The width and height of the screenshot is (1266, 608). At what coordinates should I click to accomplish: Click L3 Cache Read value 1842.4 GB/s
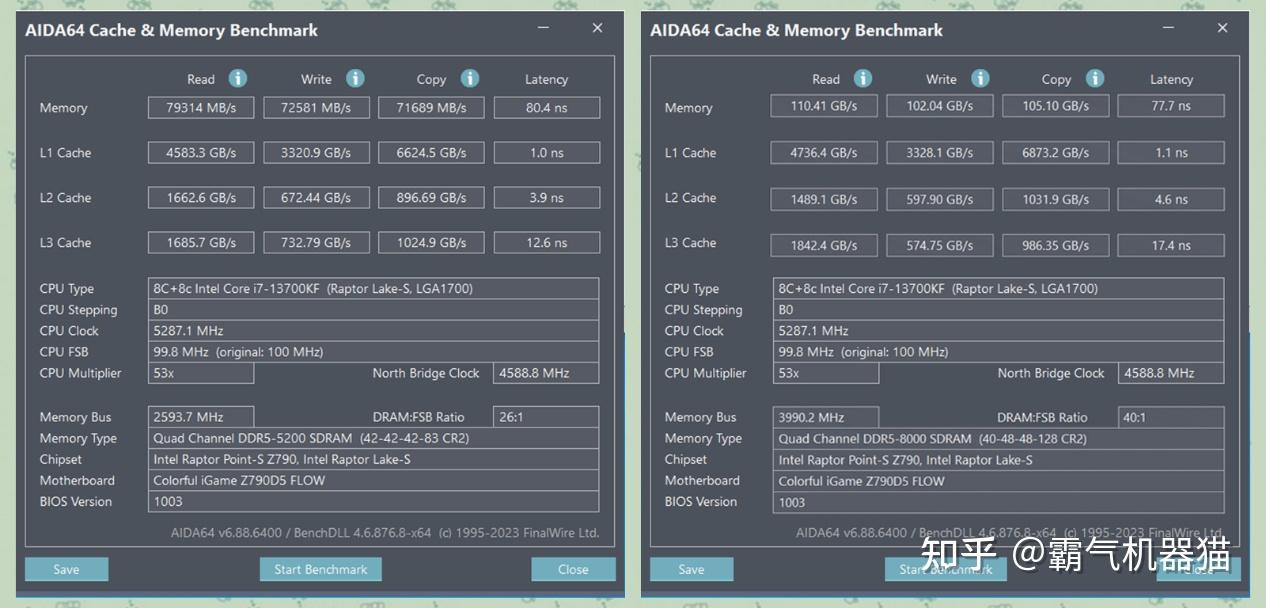825,245
